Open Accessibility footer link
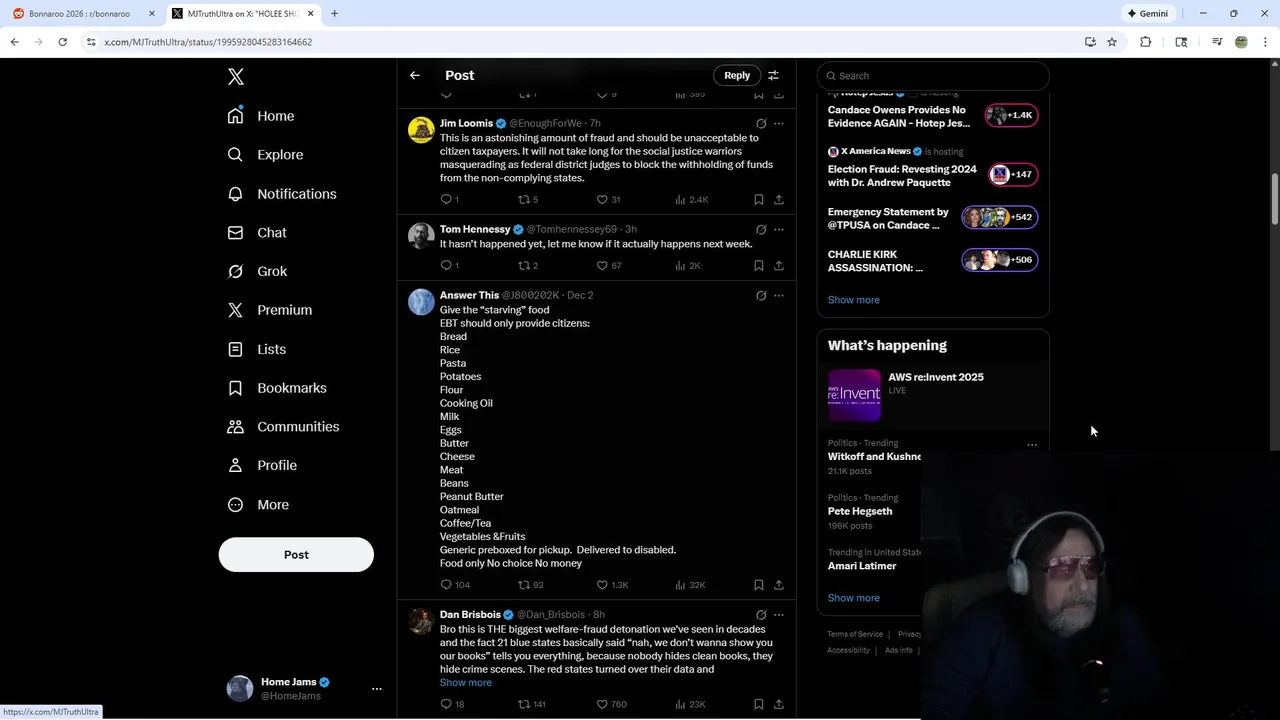This screenshot has height=720, width=1280. pyautogui.click(x=848, y=650)
